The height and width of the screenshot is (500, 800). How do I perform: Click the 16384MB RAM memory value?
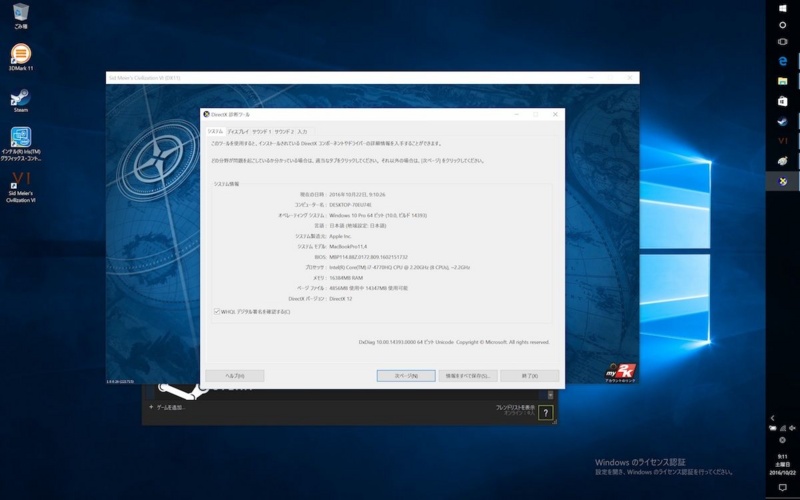click(346, 278)
